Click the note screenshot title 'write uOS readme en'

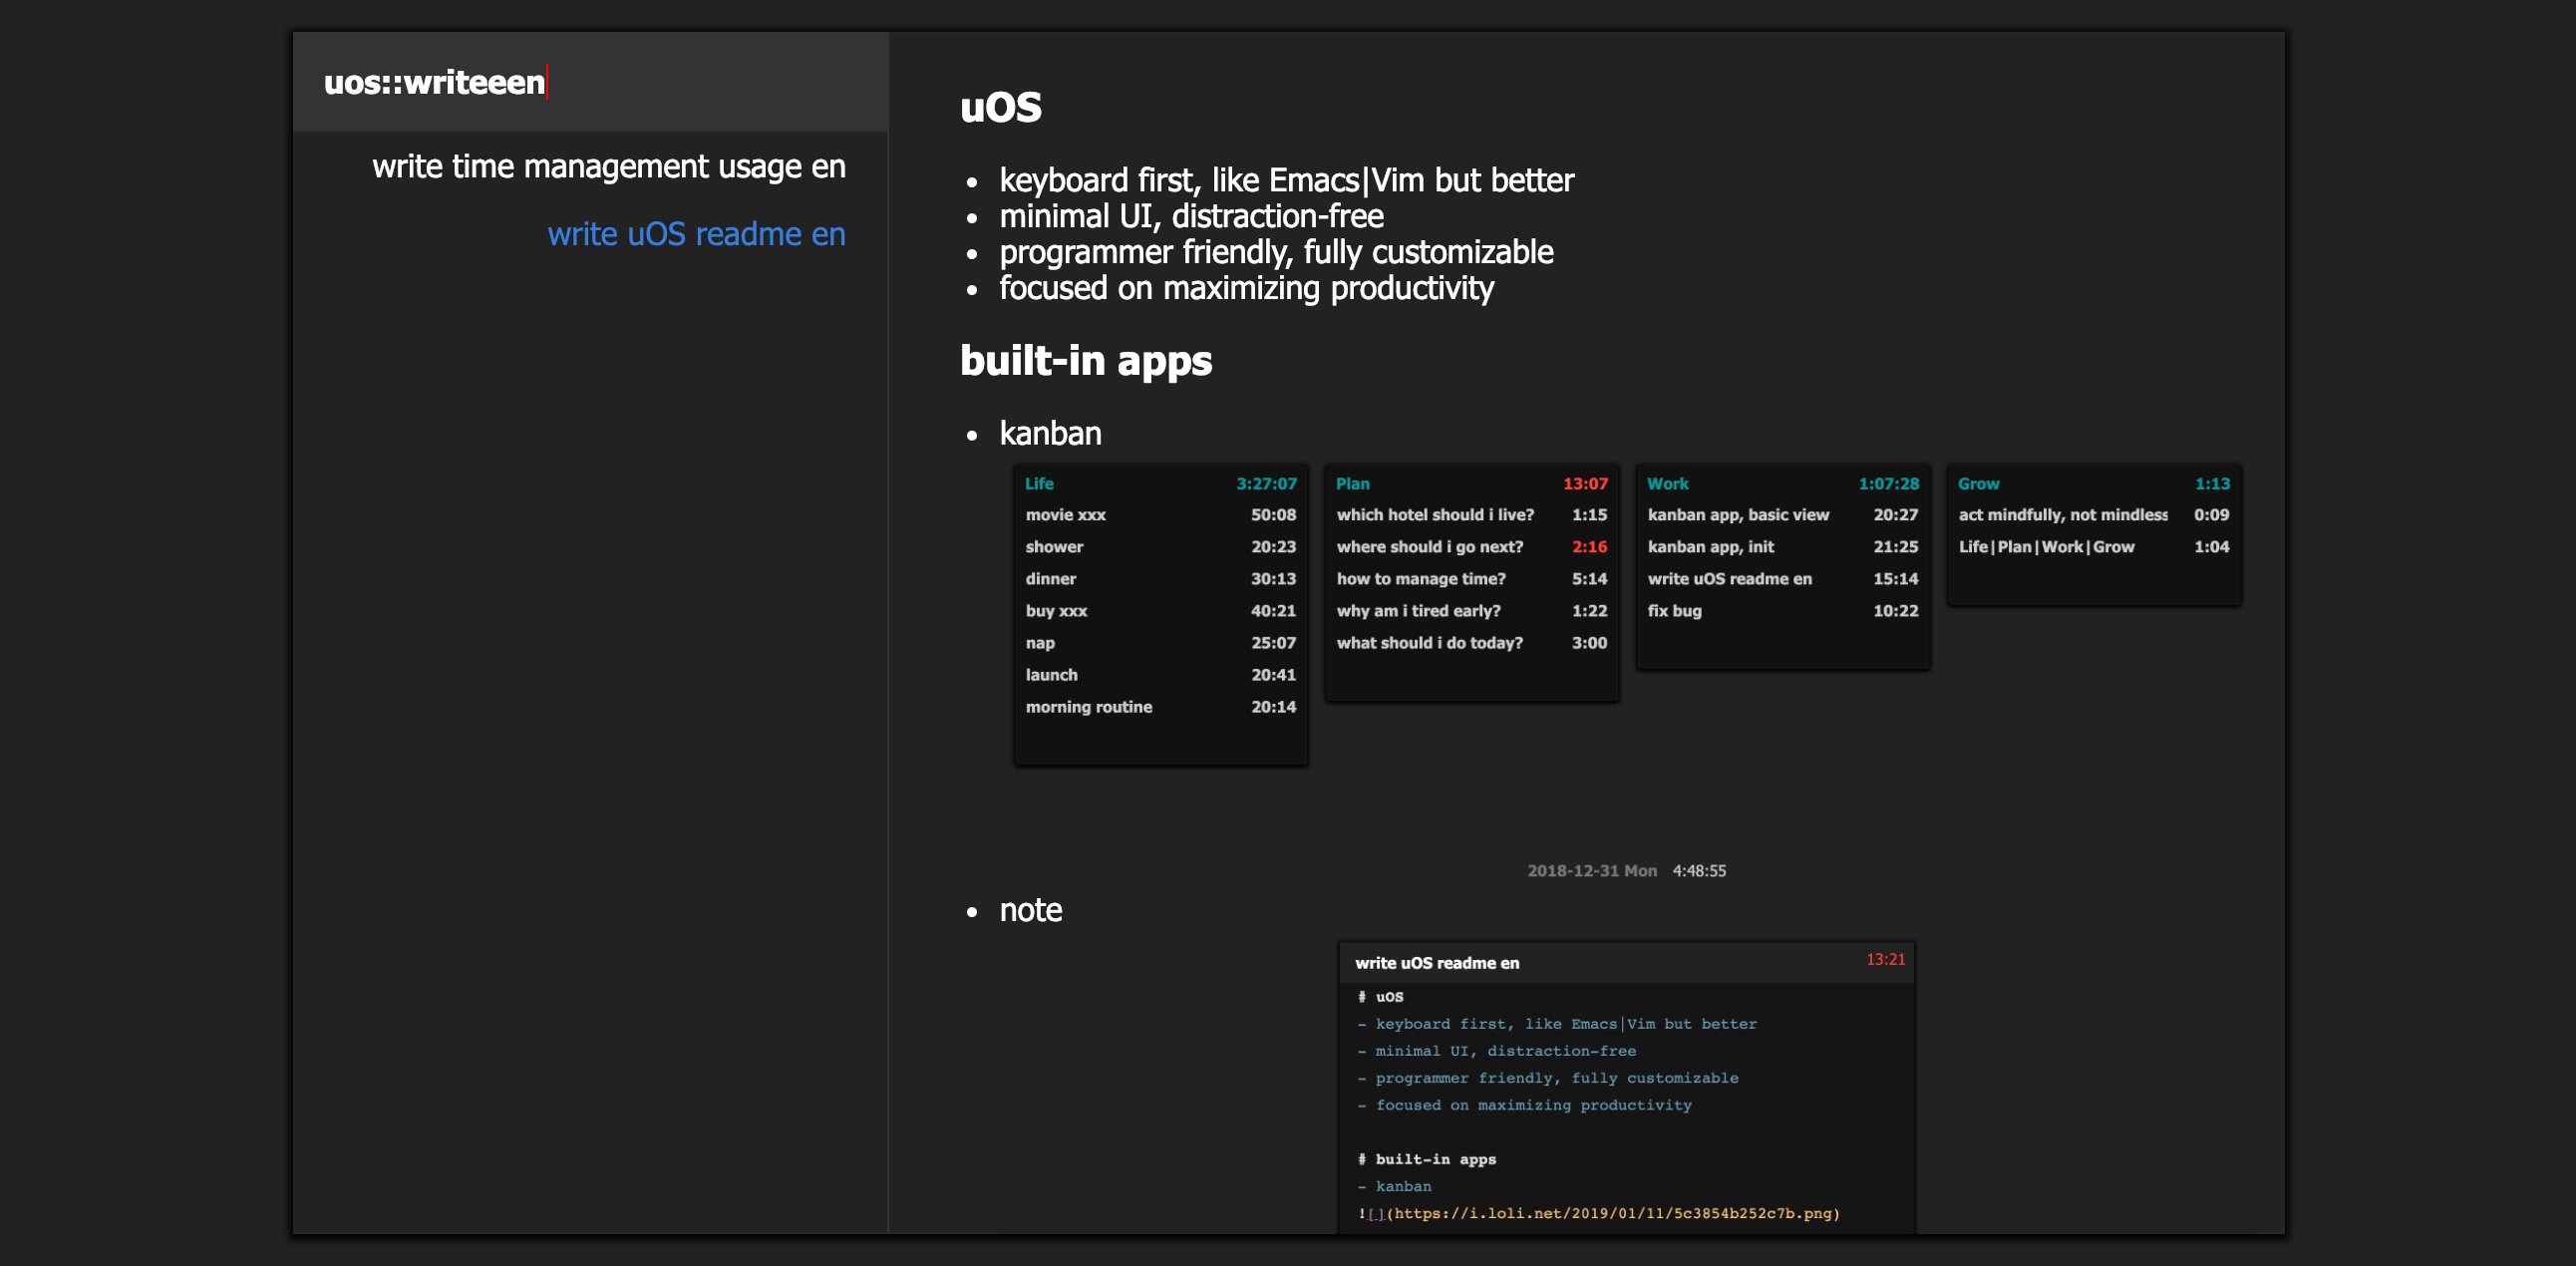point(1436,963)
